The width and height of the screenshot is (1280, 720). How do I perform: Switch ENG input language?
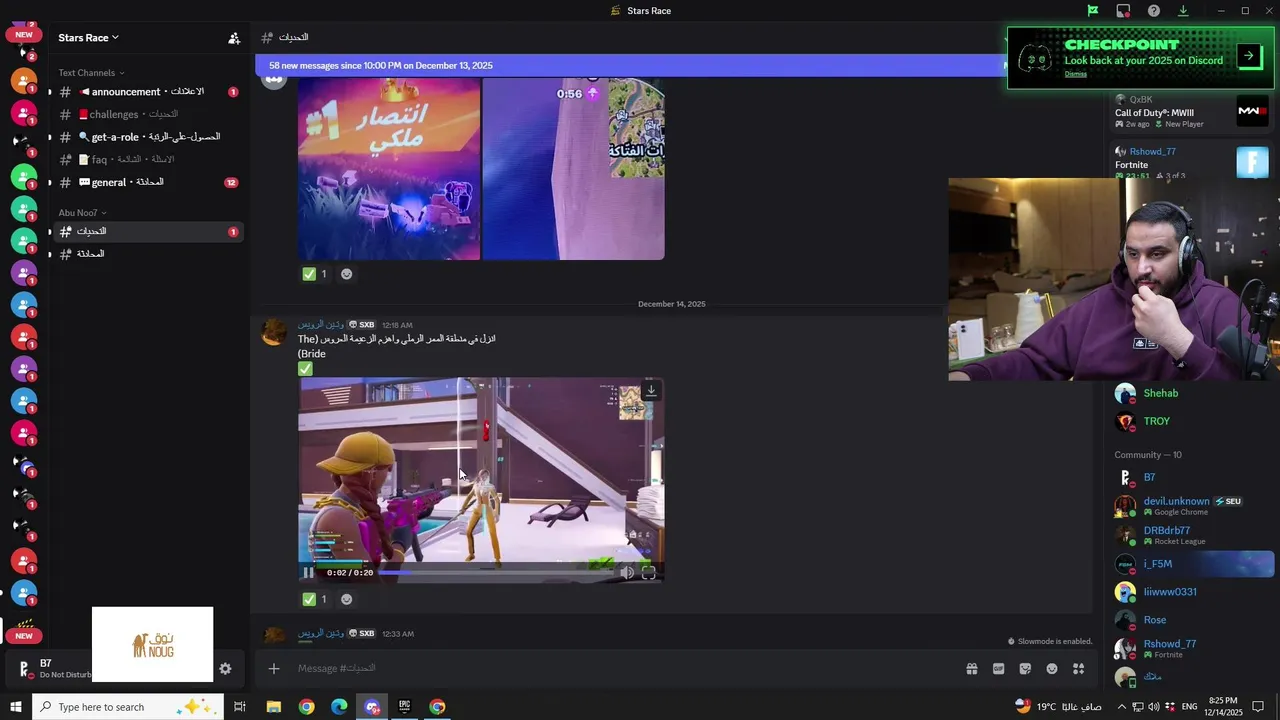pyautogui.click(x=1189, y=707)
